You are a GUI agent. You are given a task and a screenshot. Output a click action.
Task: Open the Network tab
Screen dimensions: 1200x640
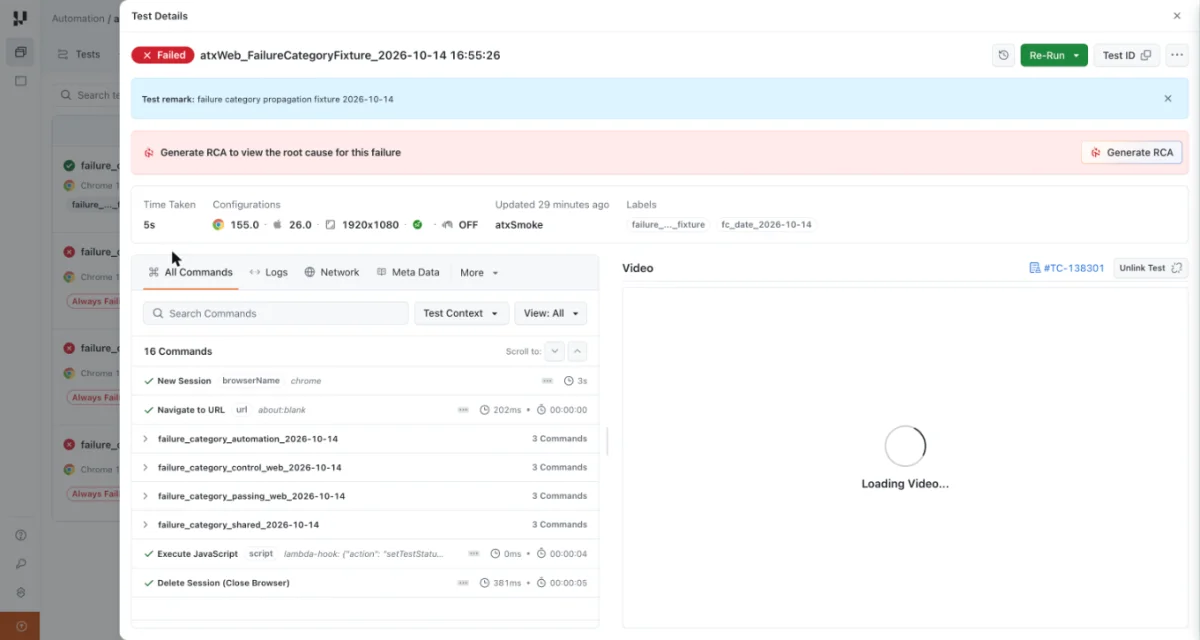(331, 272)
